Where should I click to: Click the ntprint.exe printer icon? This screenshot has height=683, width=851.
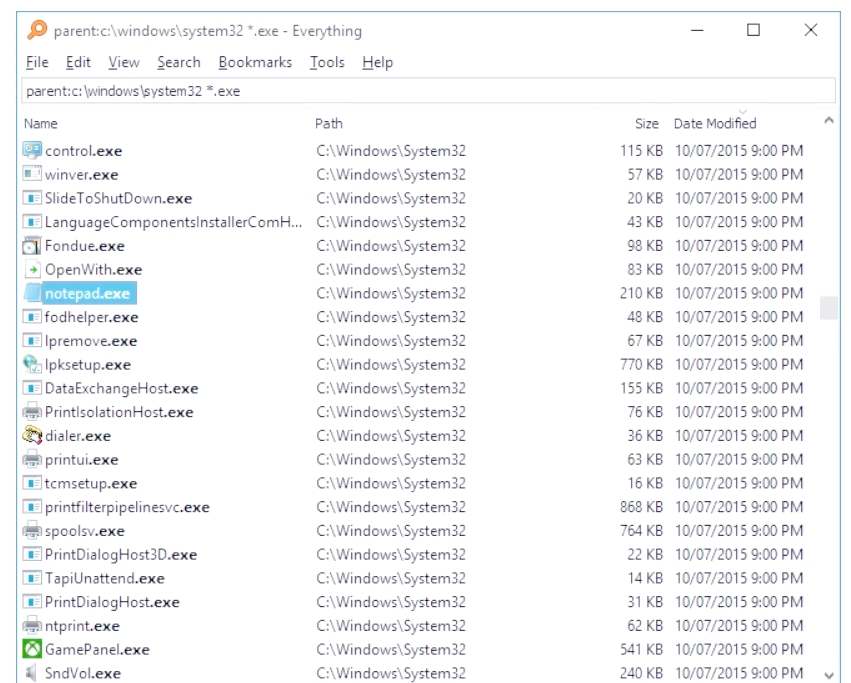(x=32, y=626)
